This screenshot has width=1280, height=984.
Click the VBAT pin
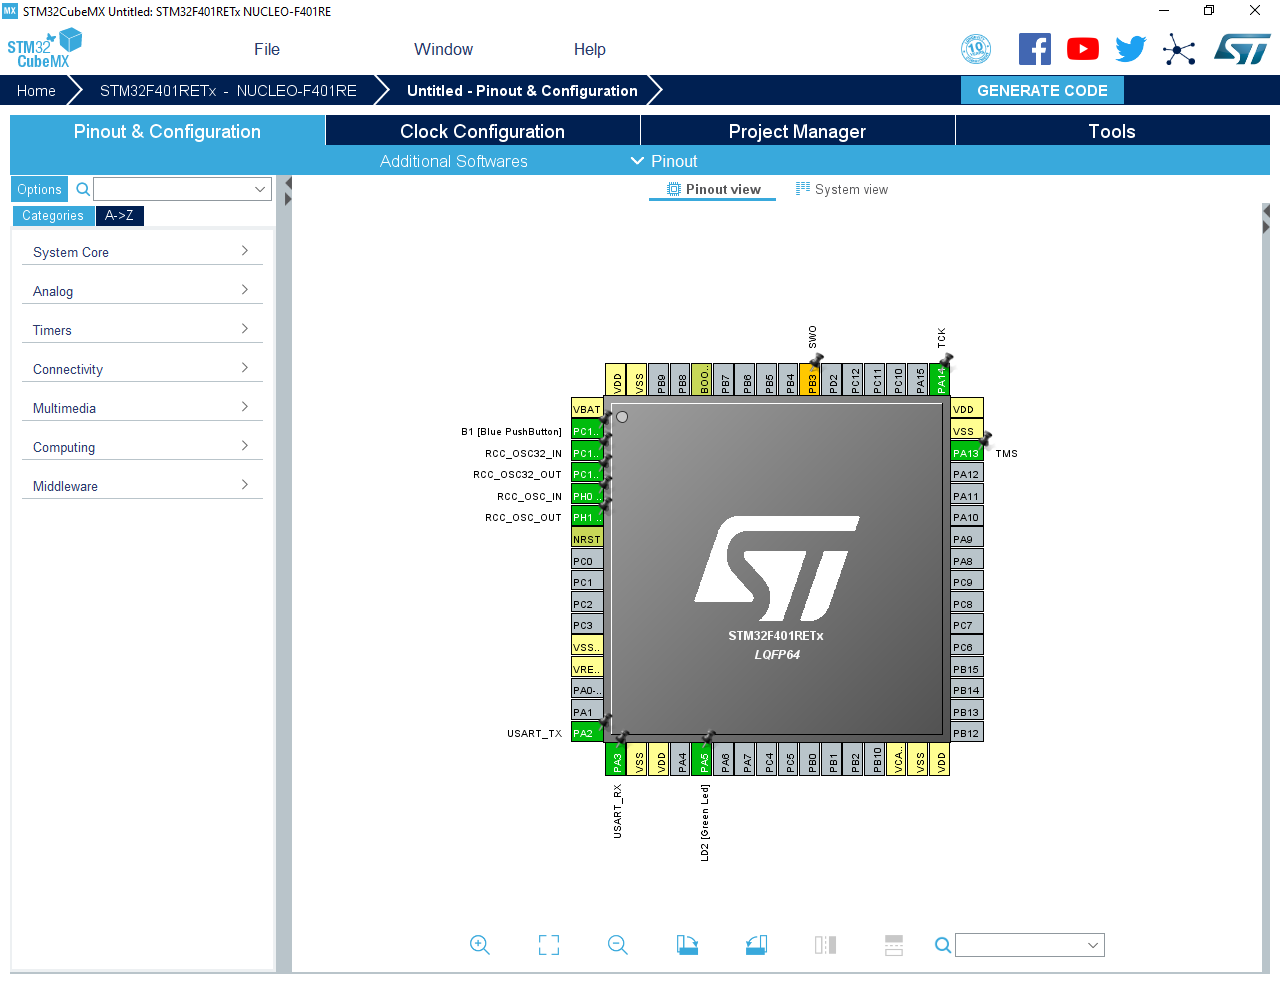coord(587,409)
